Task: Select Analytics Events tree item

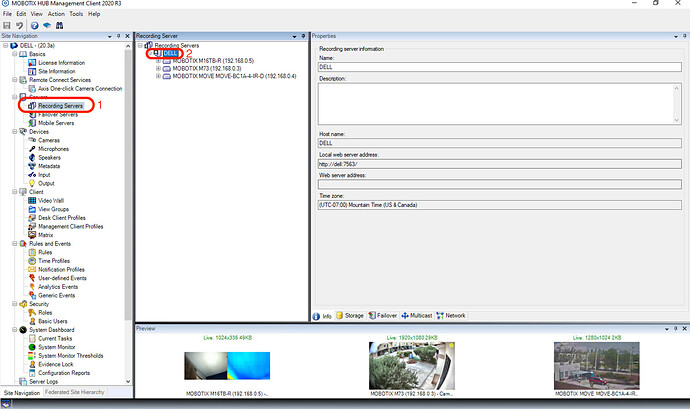Action: [x=58, y=287]
